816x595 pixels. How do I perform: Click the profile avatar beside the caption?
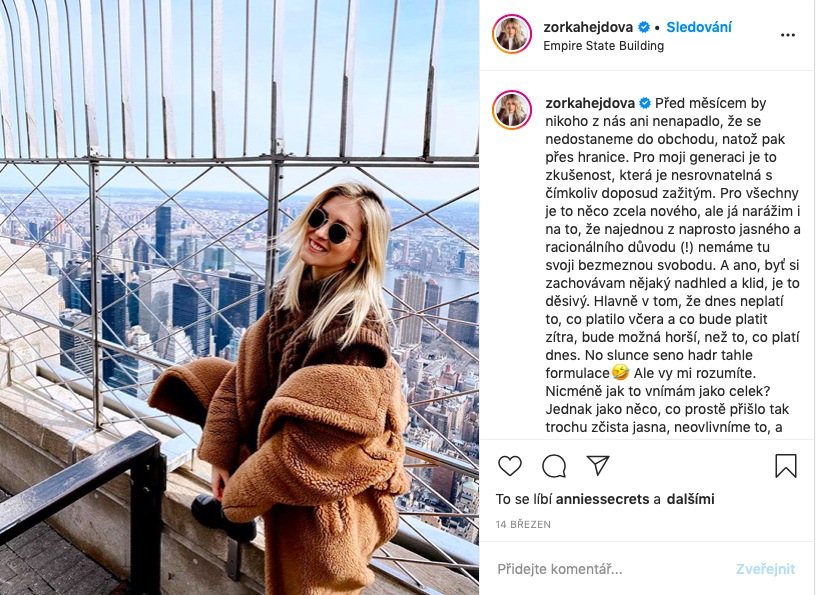pyautogui.click(x=512, y=110)
